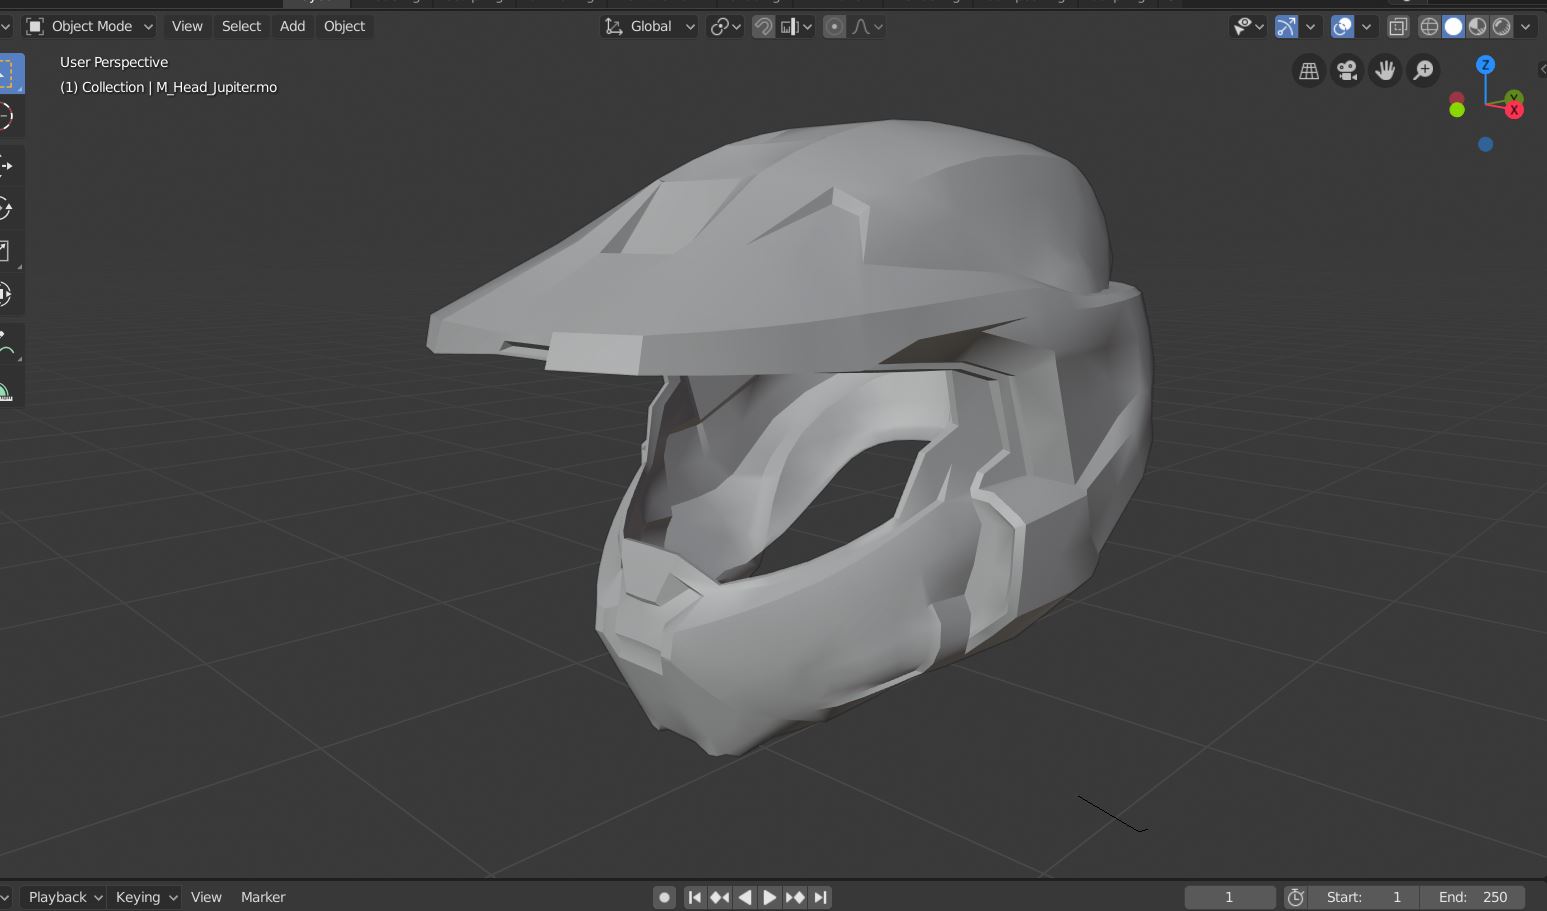Screen dimensions: 1547x911
Task: Open Global transform orientation dropdown
Action: (x=649, y=27)
